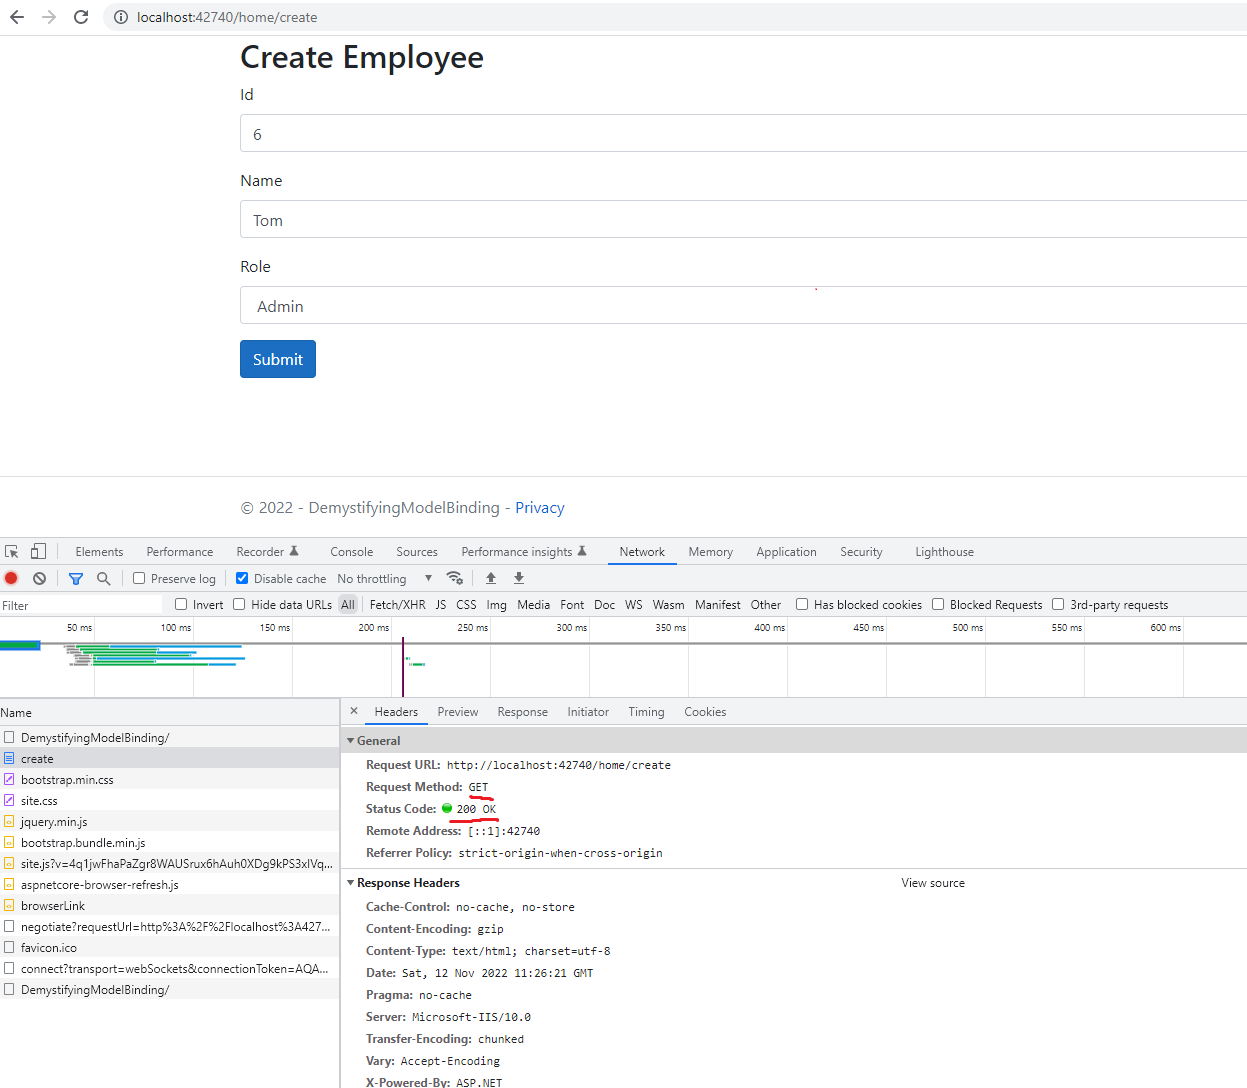
Task: Filter requests by CSS type
Action: (466, 604)
